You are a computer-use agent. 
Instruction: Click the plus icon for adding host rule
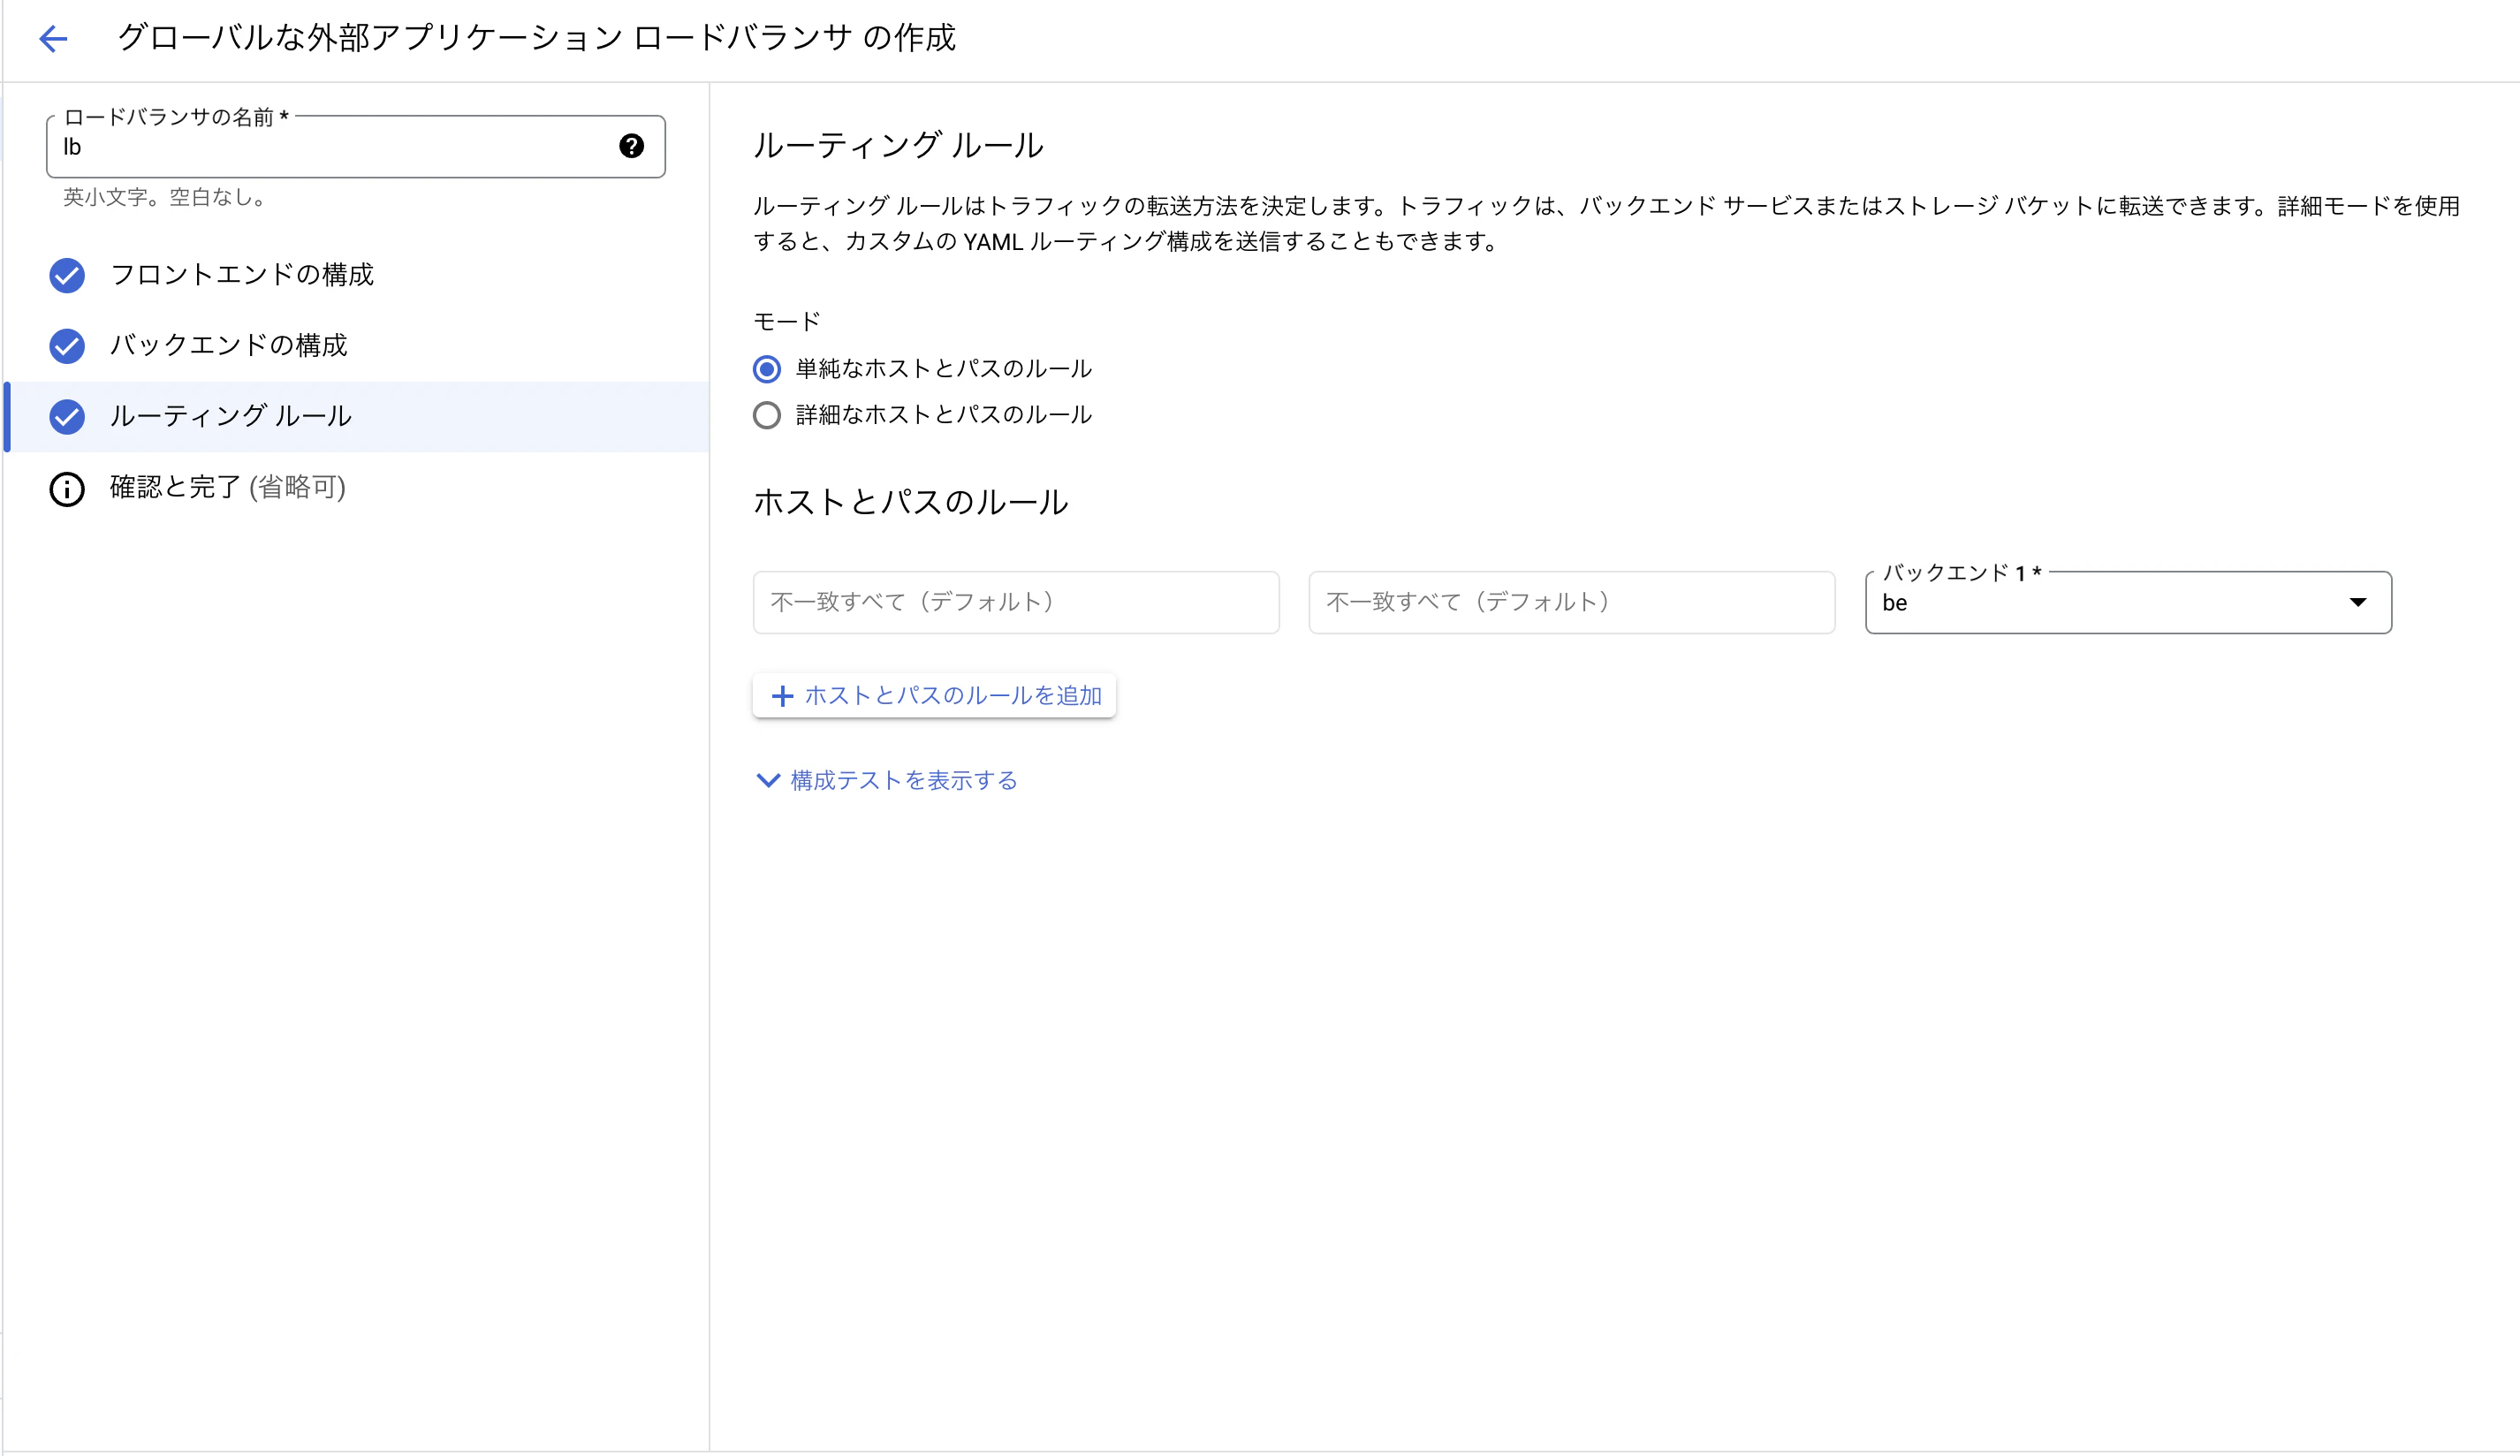click(782, 696)
